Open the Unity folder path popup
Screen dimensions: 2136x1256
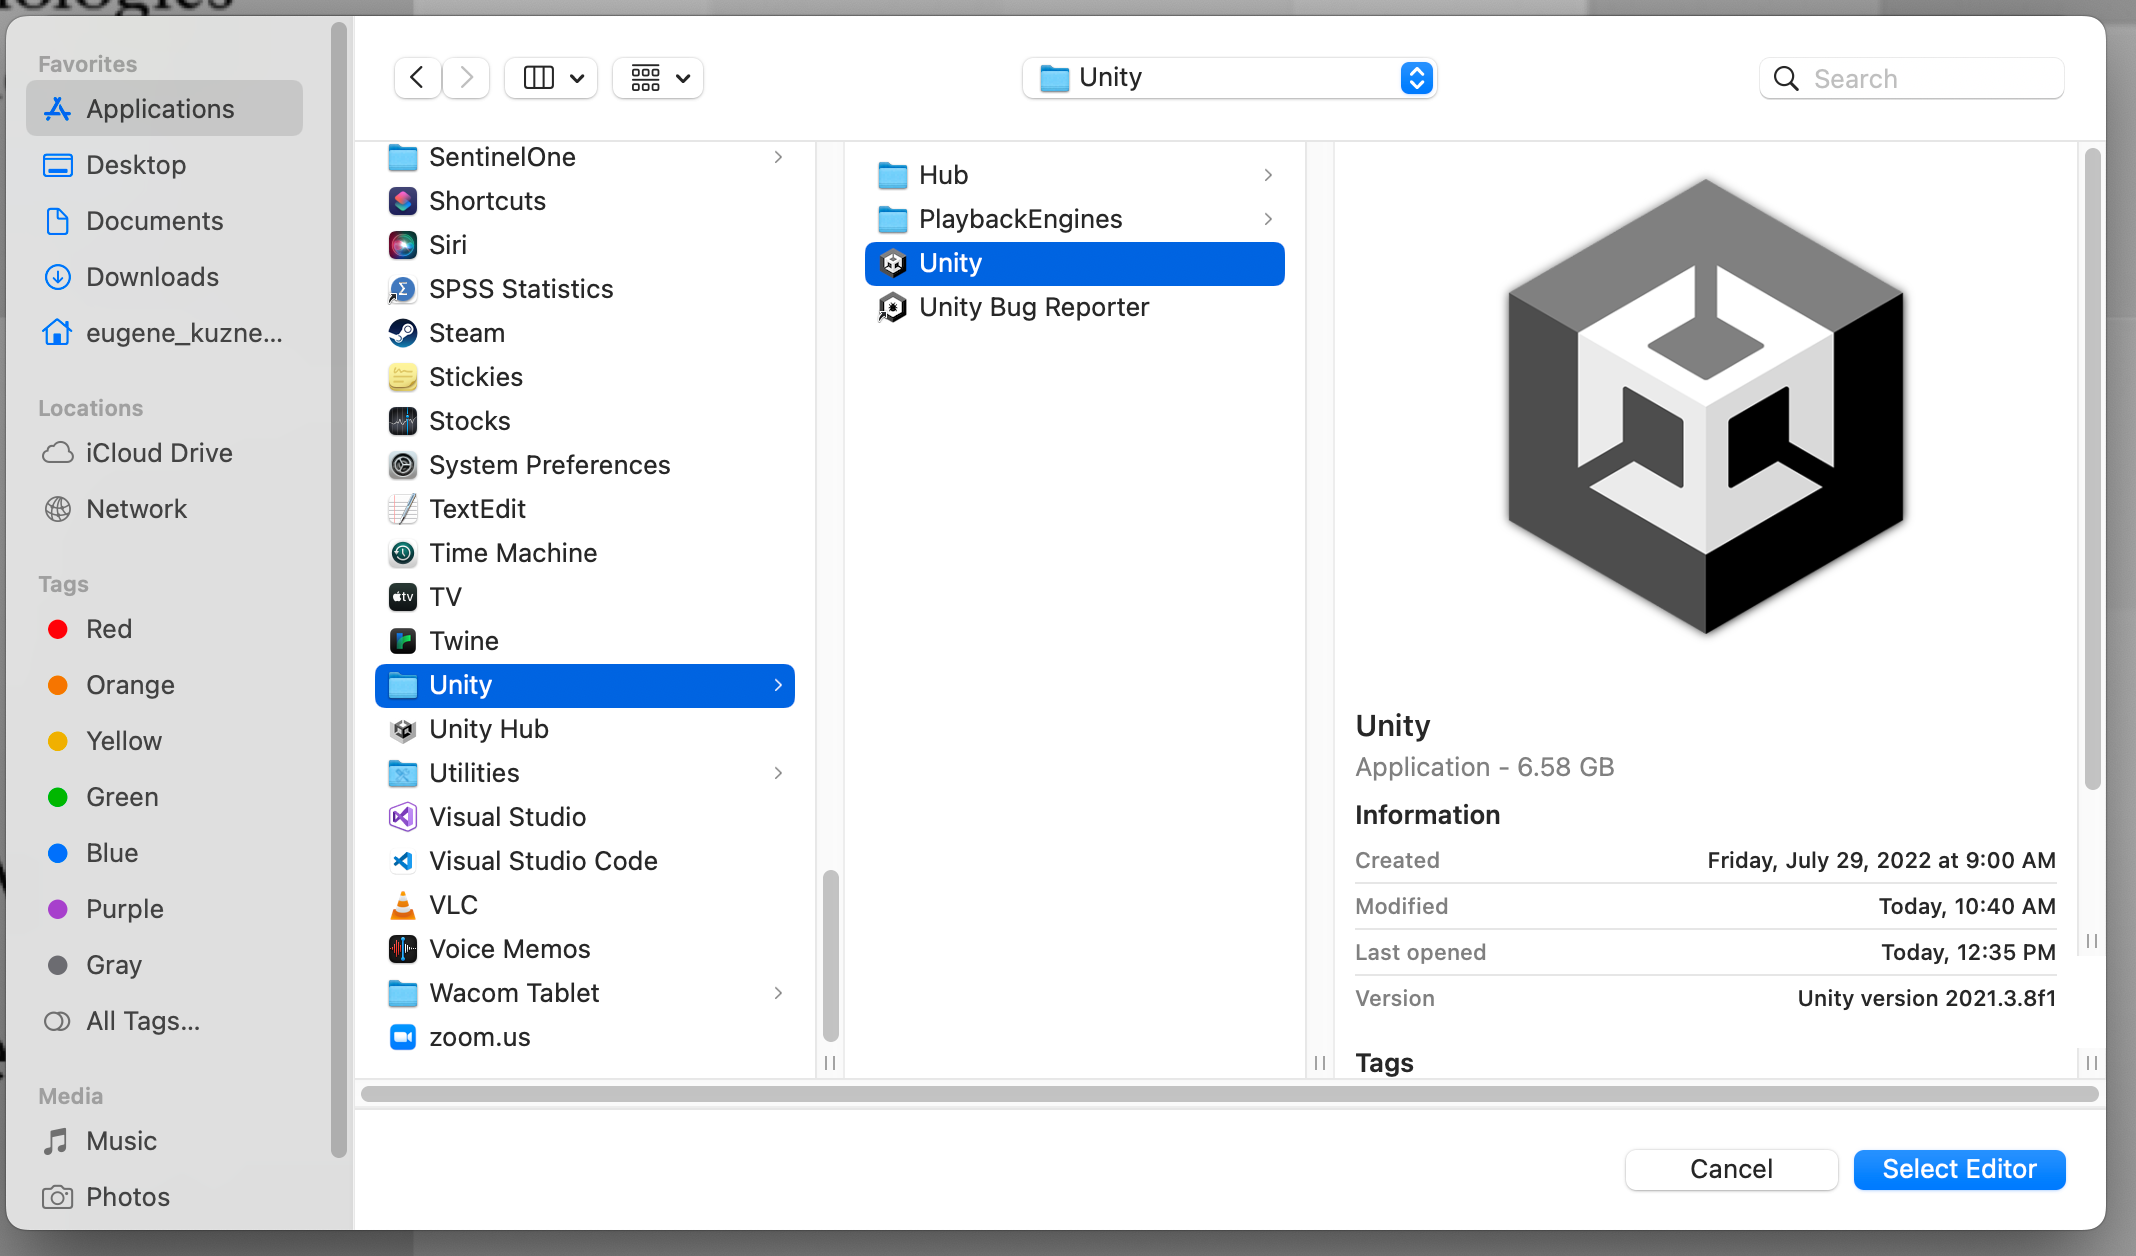click(x=1229, y=78)
